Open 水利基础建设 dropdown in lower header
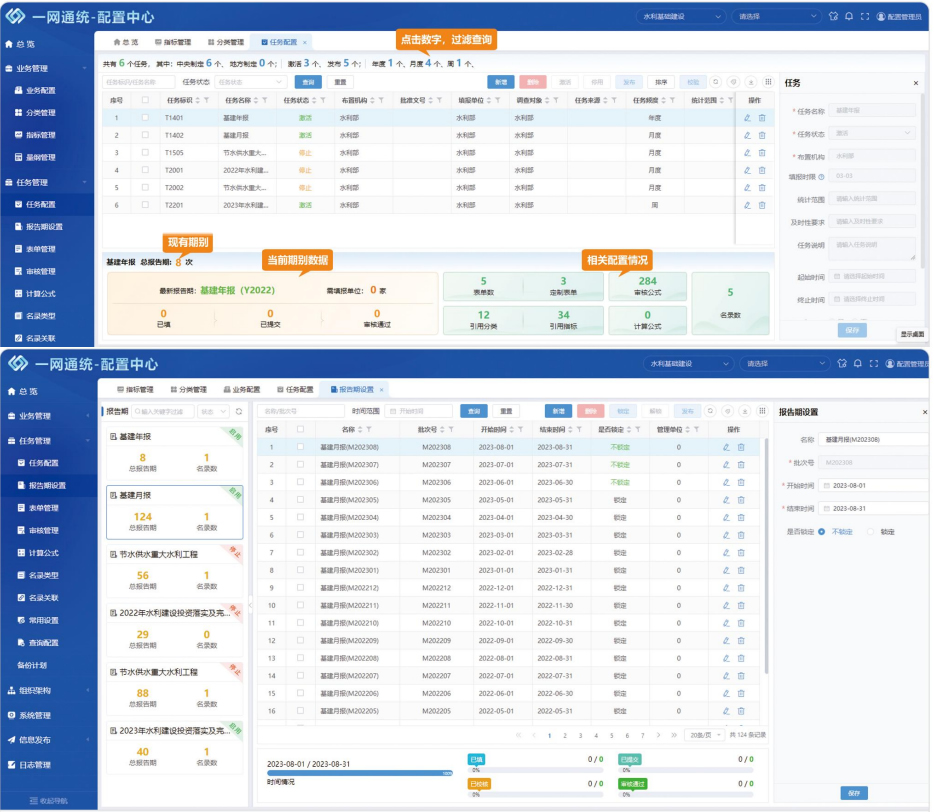Viewport: 934px width, 812px height. (687, 364)
